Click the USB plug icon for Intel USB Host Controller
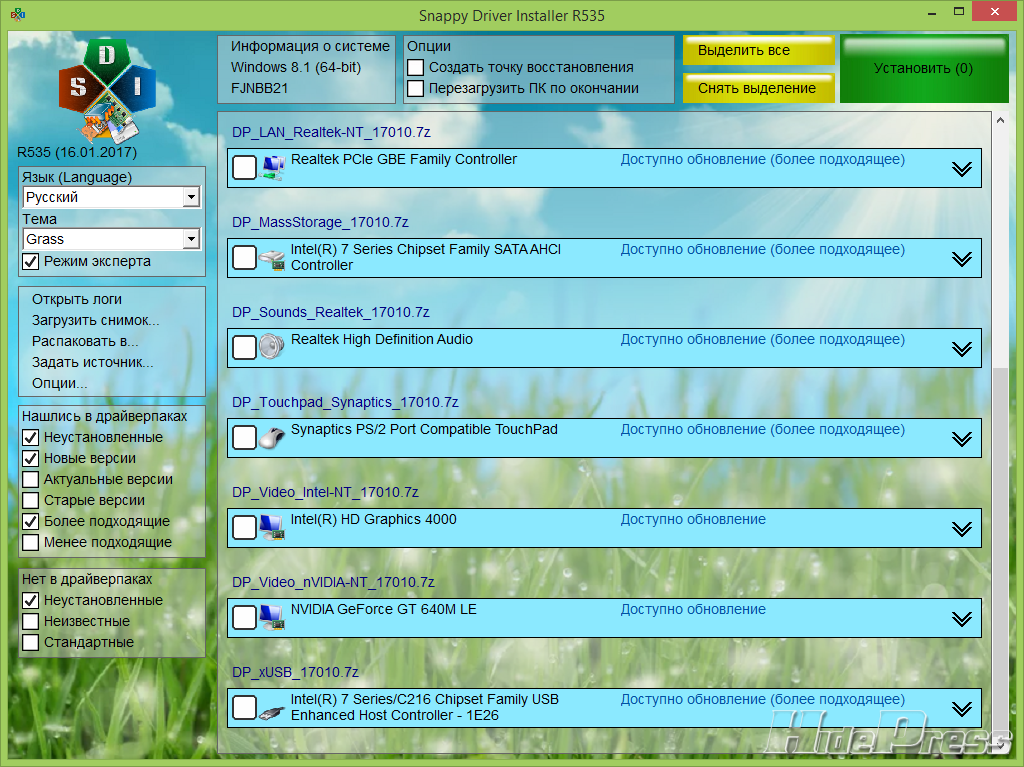This screenshot has height=767, width=1024. click(272, 708)
